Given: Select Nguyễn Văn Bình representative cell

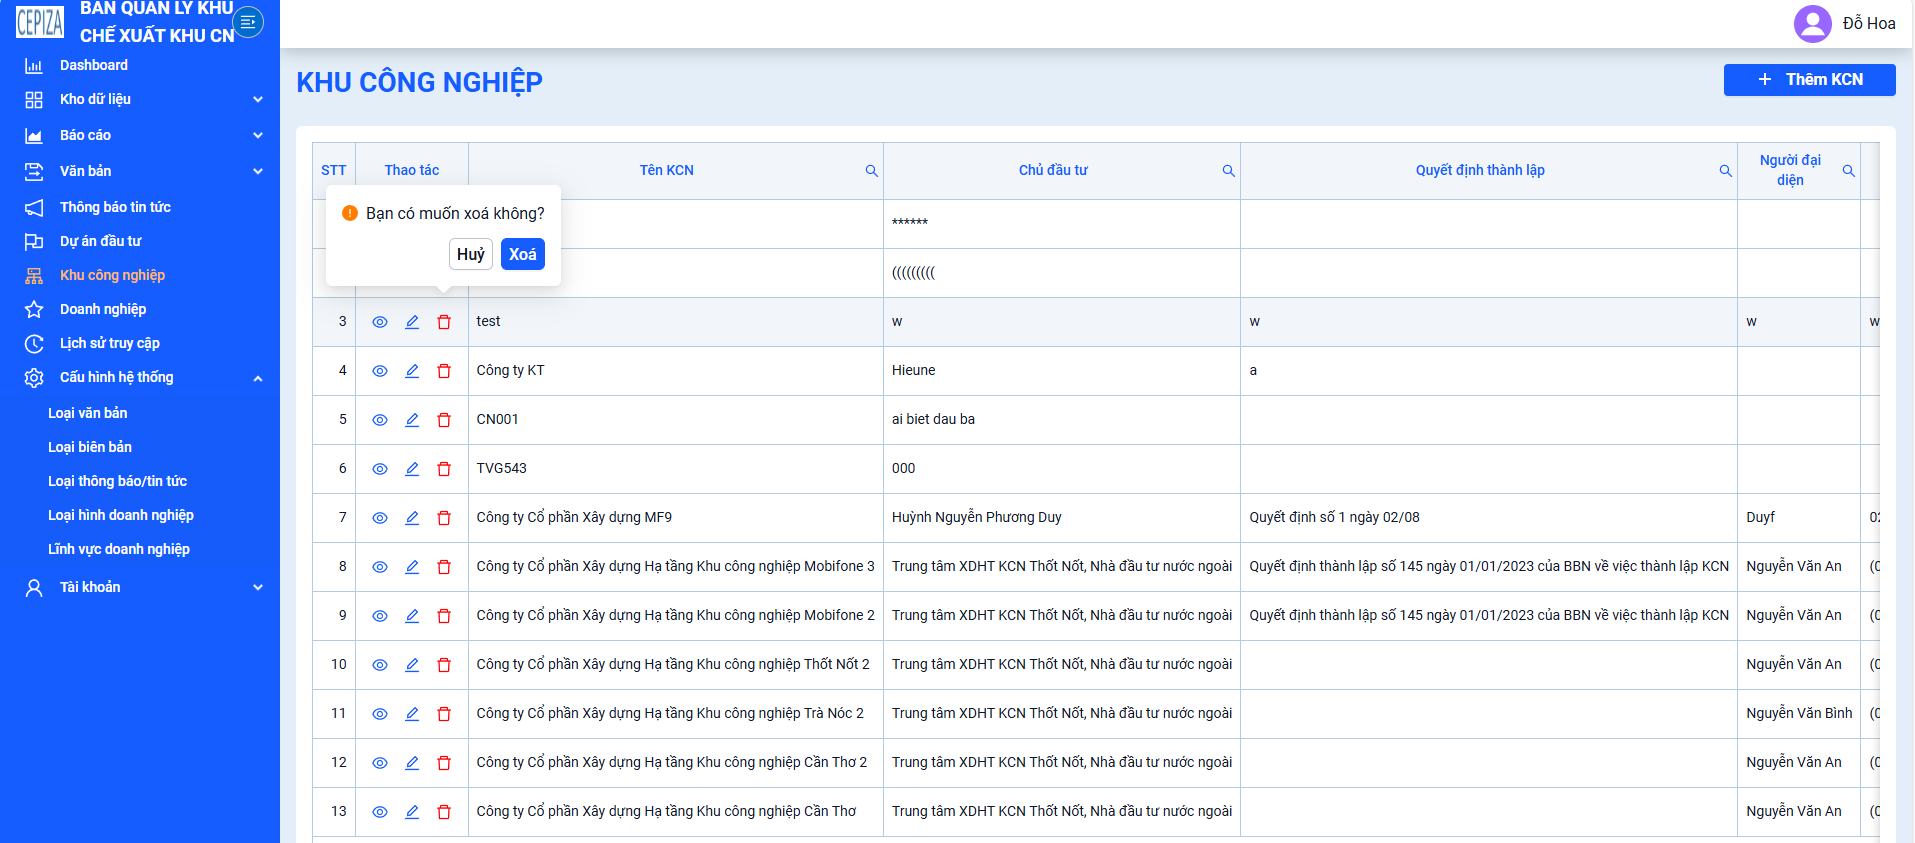Looking at the screenshot, I should [x=1799, y=714].
